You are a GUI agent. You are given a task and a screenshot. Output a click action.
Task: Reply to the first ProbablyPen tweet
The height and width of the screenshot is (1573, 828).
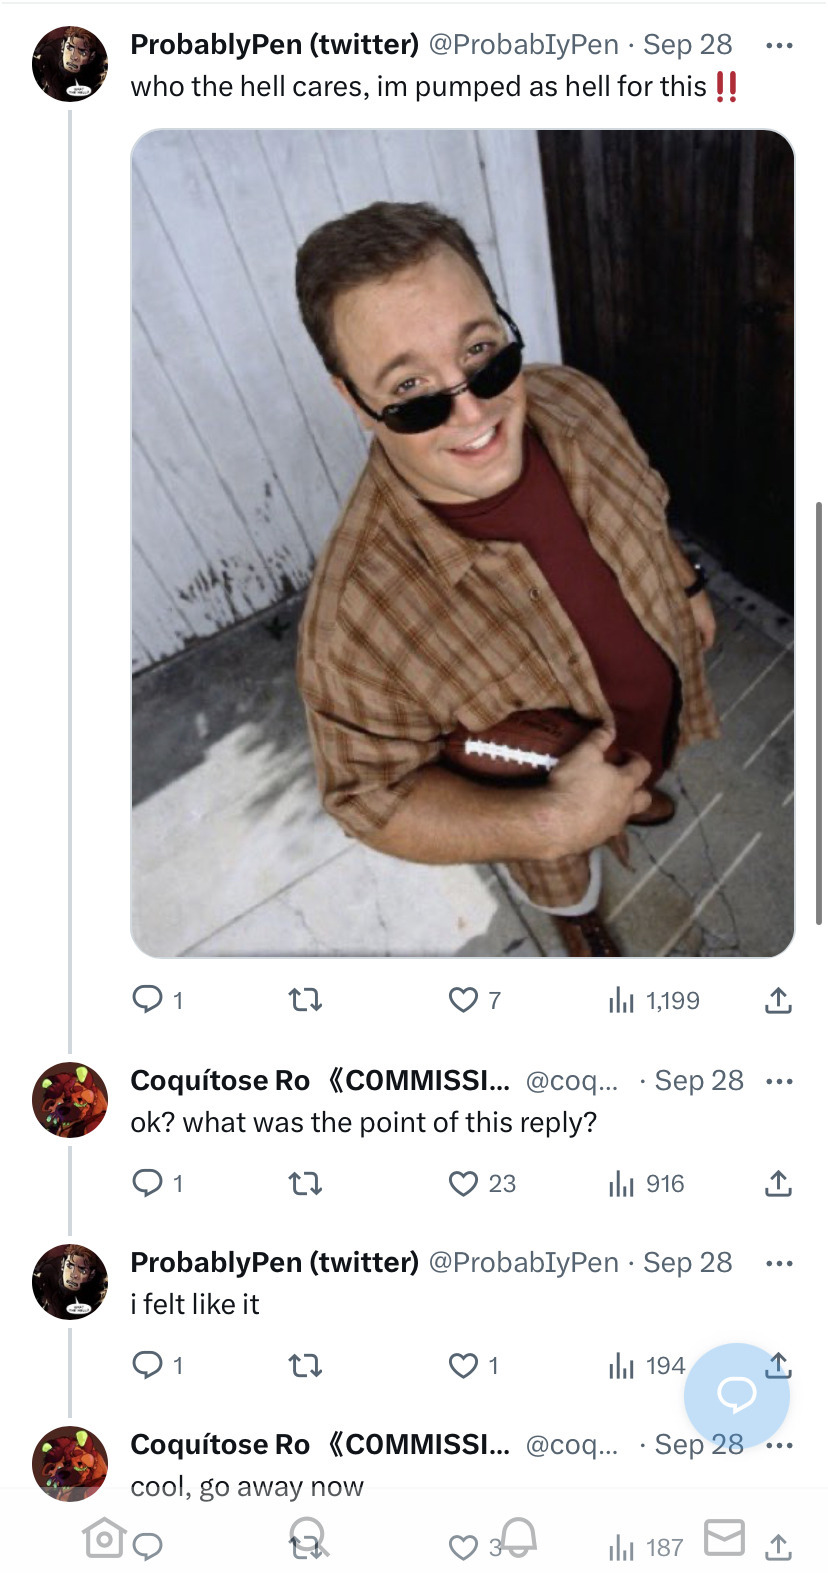coord(148,999)
